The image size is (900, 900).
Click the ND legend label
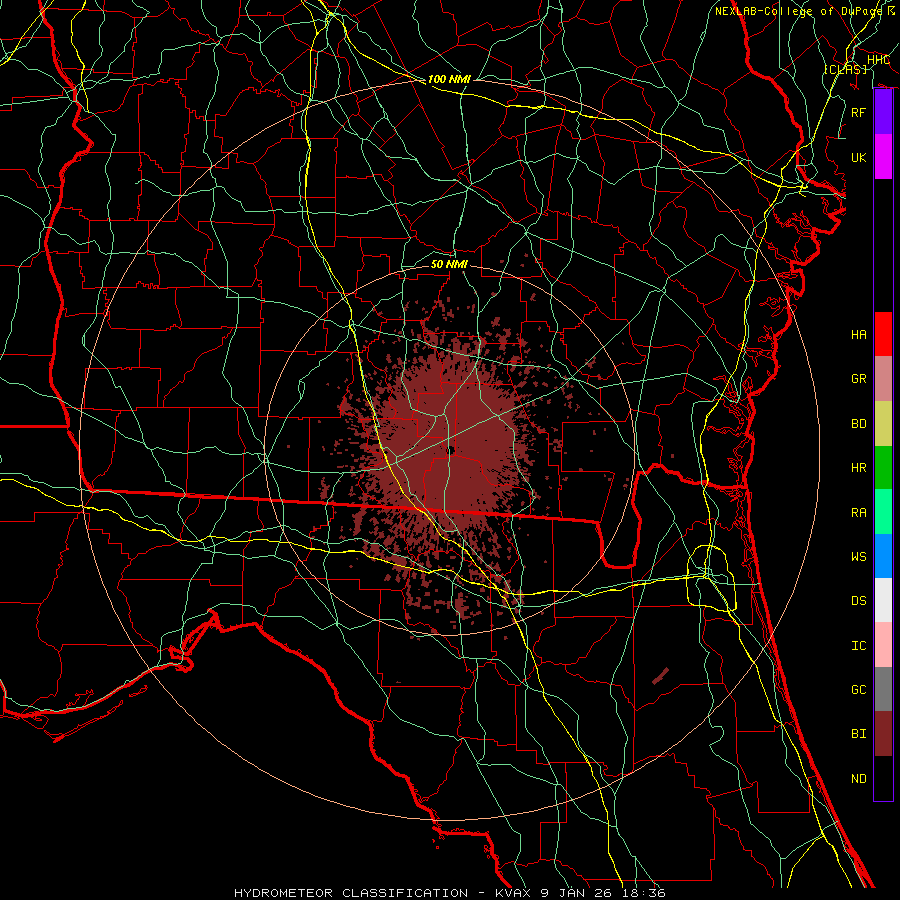[x=859, y=779]
